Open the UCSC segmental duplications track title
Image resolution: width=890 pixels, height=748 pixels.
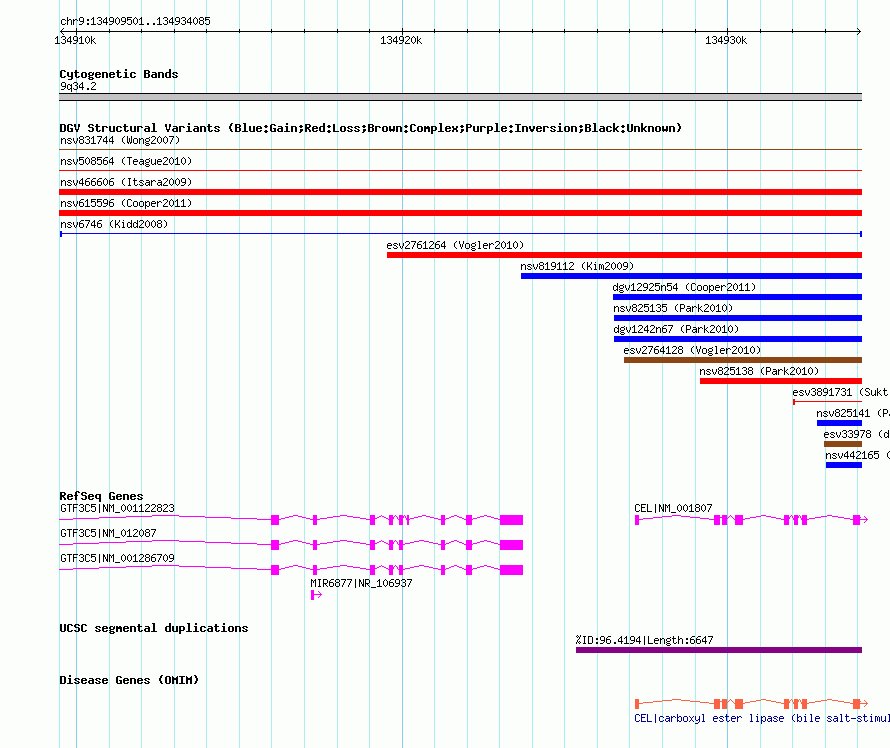click(154, 628)
